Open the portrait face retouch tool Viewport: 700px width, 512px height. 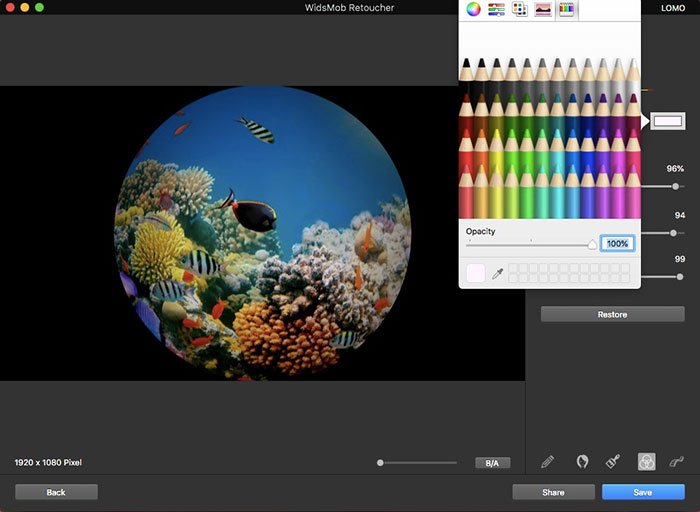point(582,462)
